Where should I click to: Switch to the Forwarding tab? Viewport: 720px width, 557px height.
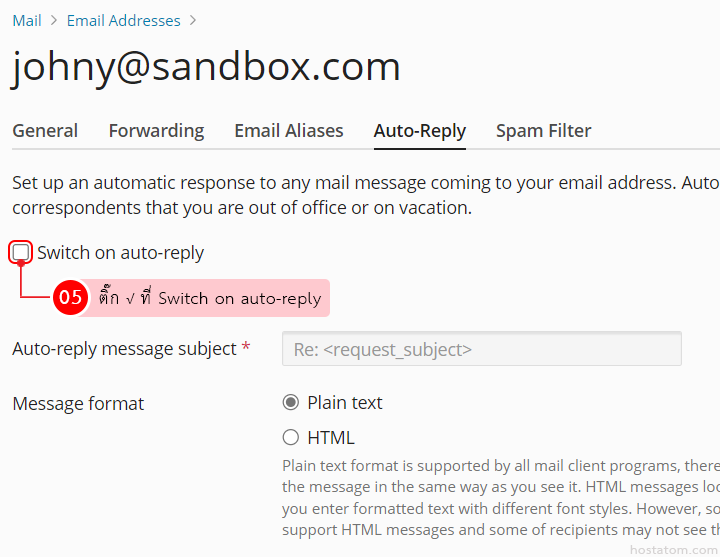click(156, 131)
